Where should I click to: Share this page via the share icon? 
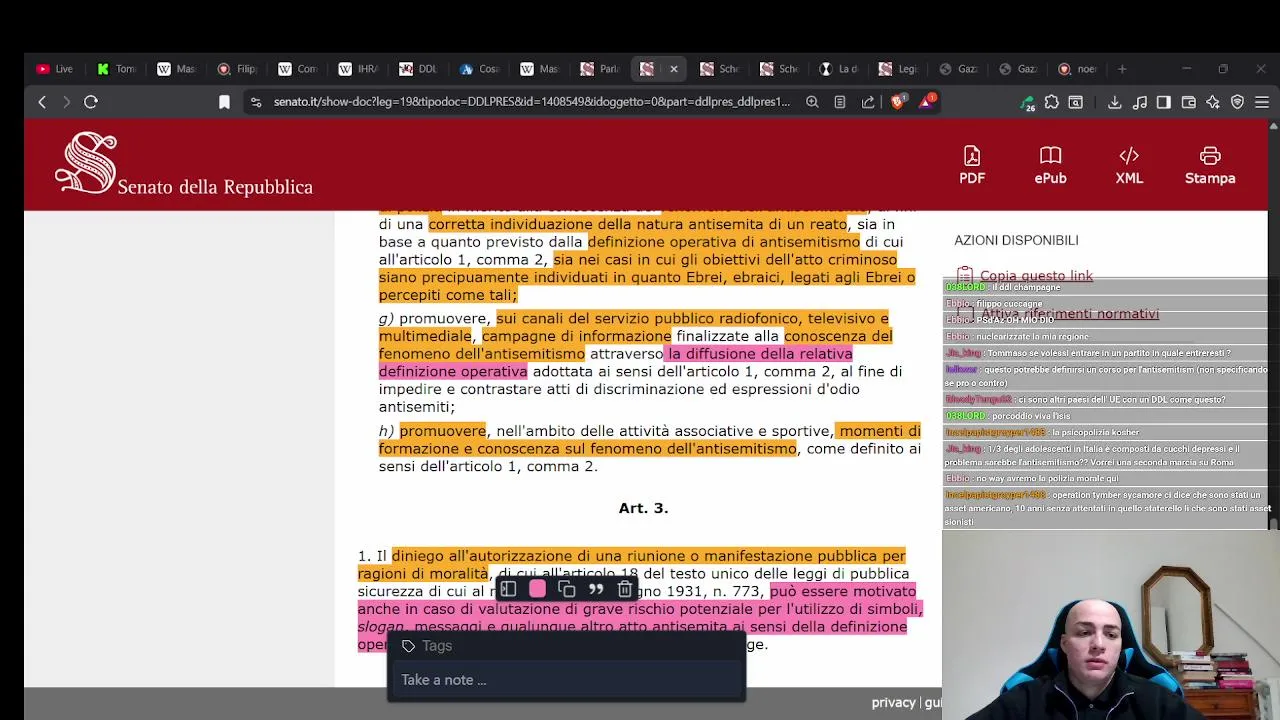point(868,101)
